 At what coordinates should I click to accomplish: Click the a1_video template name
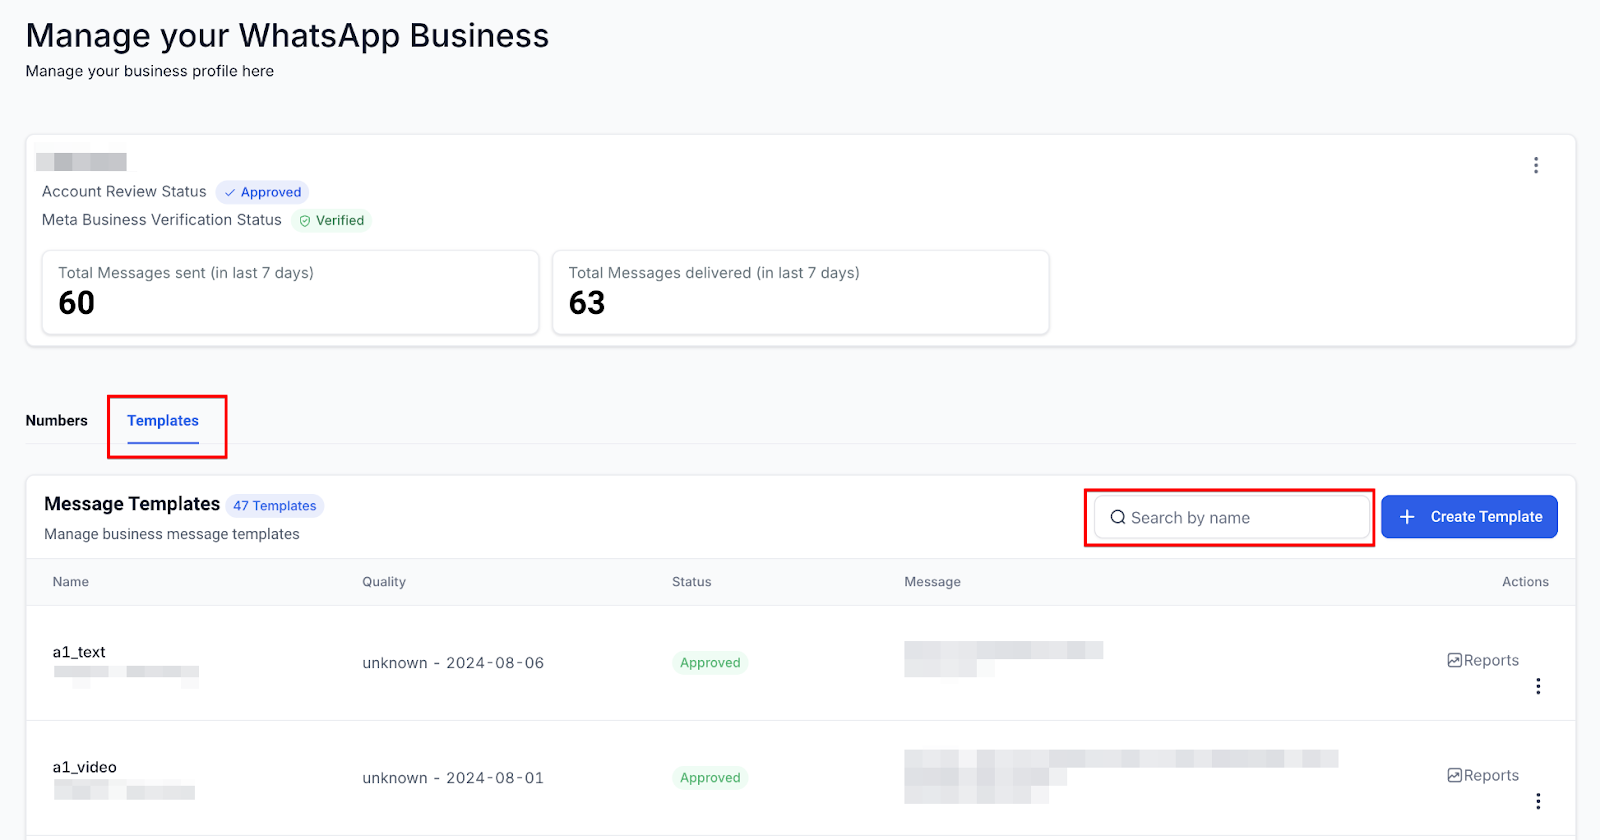[x=85, y=767]
